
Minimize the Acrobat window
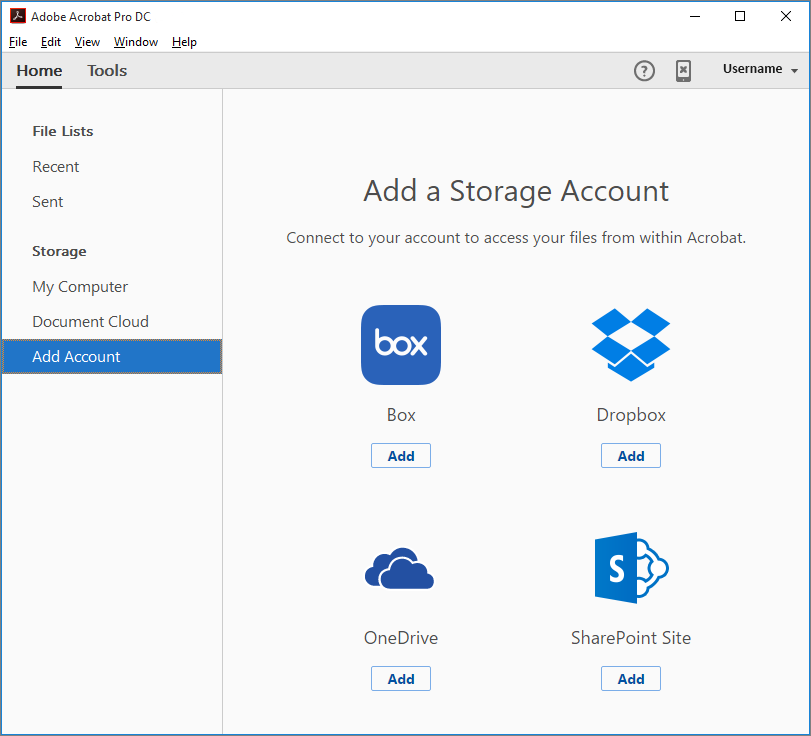click(x=695, y=16)
